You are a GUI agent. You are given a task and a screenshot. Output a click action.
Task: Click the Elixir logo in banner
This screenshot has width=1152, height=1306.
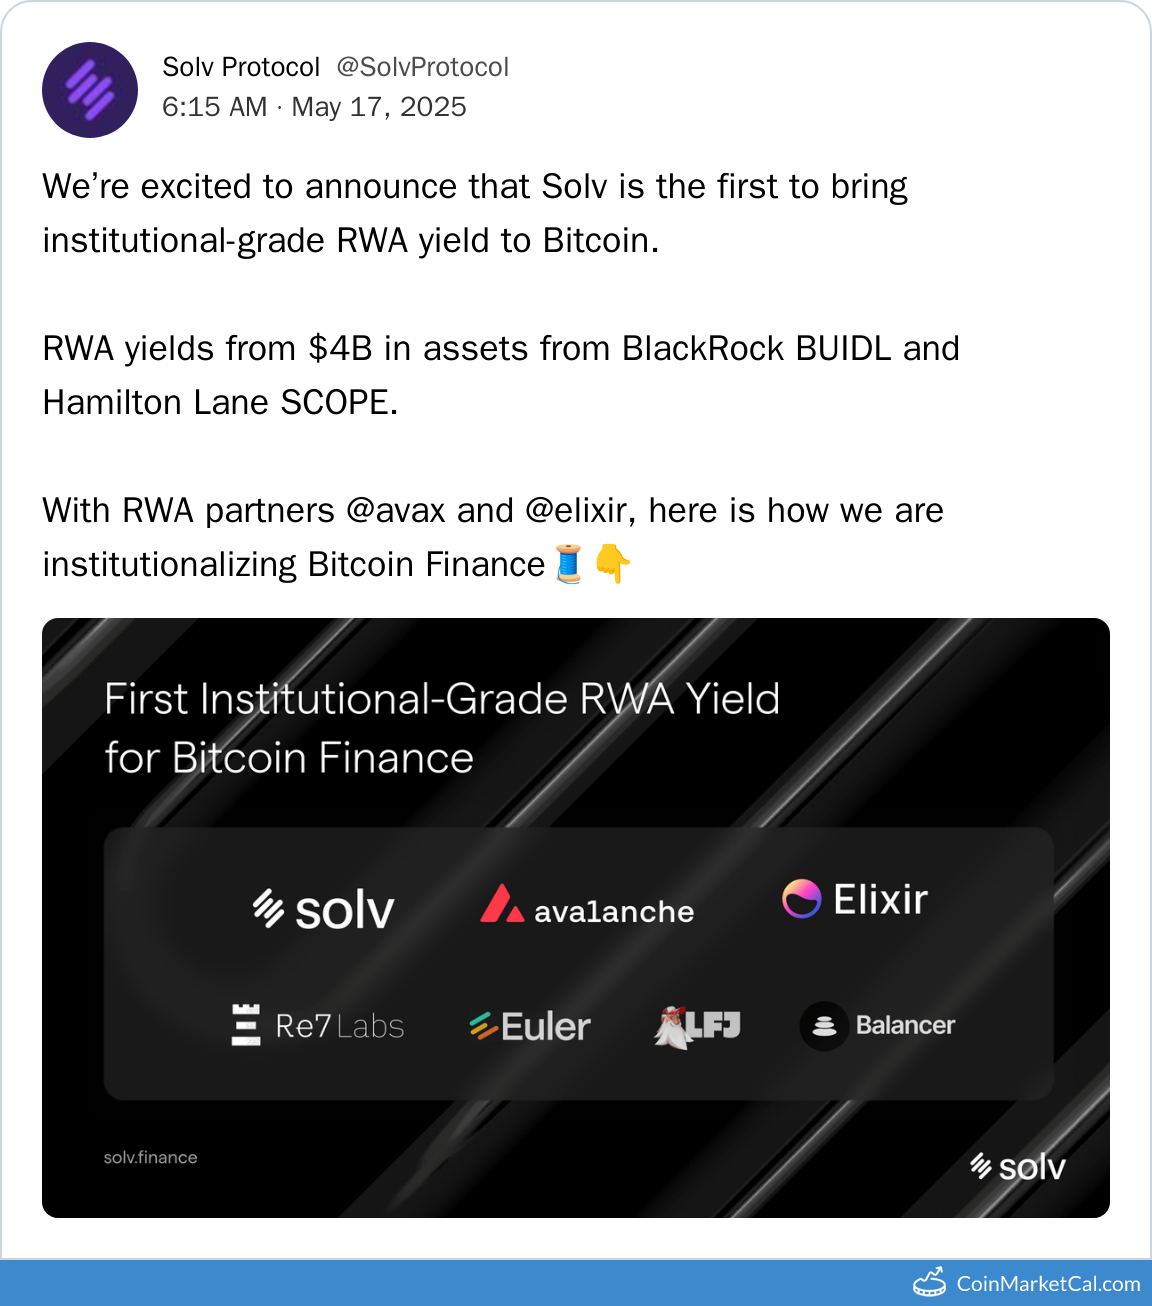[x=855, y=899]
